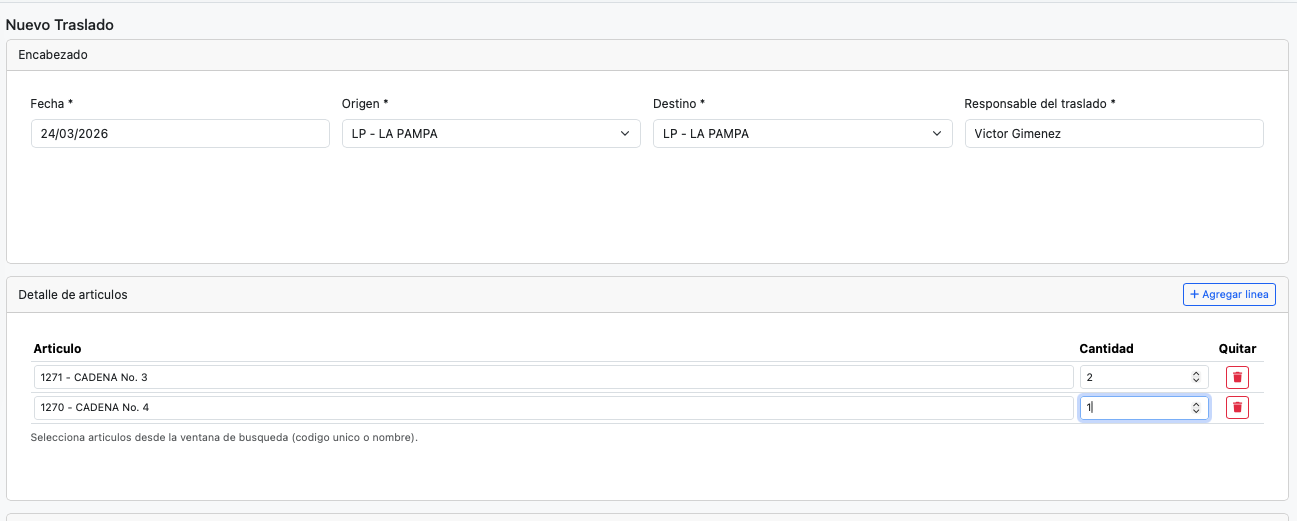Viewport: 1297px width, 521px height.
Task: Focus the Responsable del traslado field
Action: (1113, 134)
